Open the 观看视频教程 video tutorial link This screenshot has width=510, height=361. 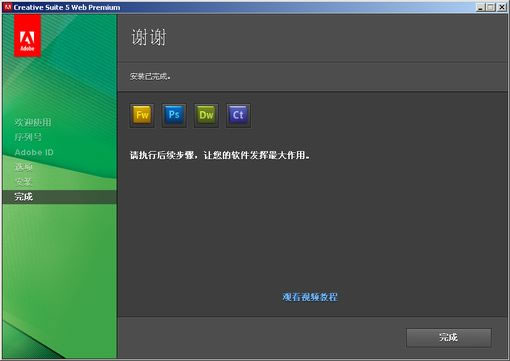tap(310, 297)
